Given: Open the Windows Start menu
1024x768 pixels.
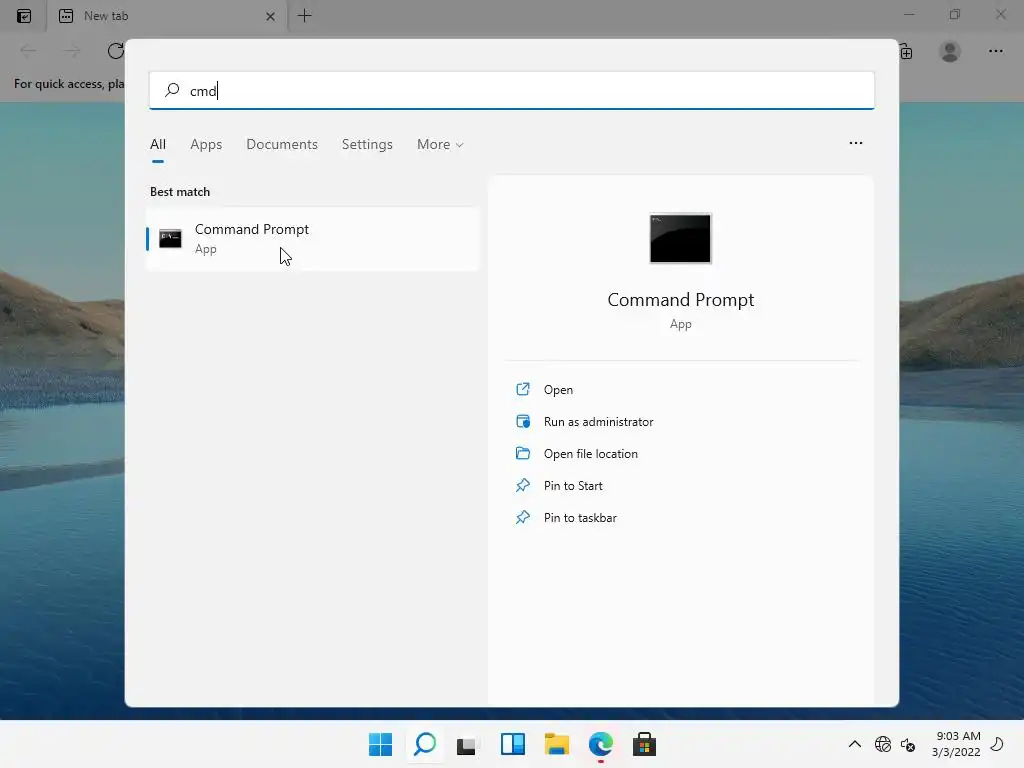Looking at the screenshot, I should tap(380, 744).
